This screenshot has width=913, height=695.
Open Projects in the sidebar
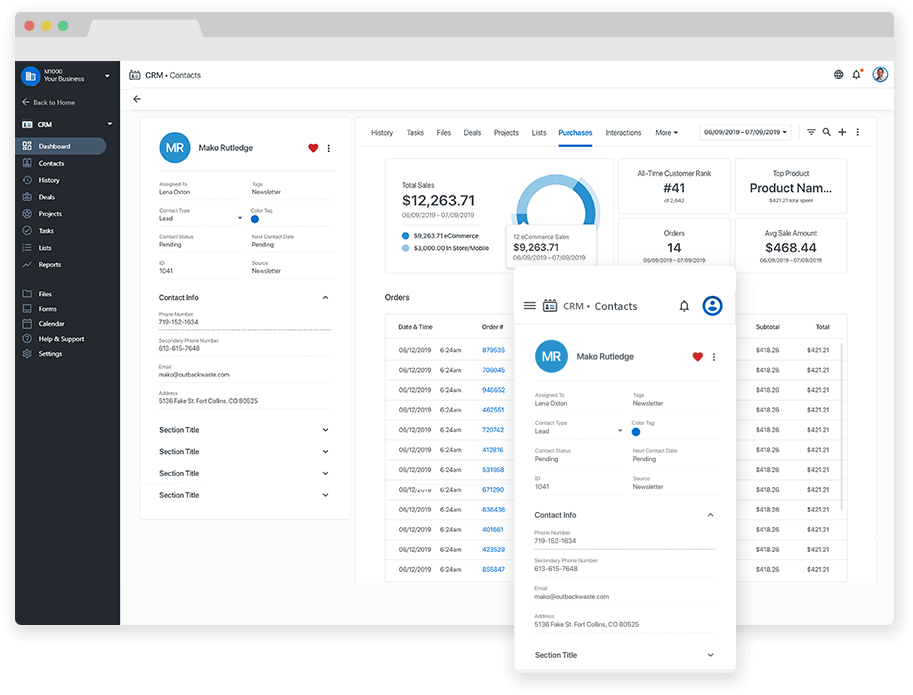50,214
